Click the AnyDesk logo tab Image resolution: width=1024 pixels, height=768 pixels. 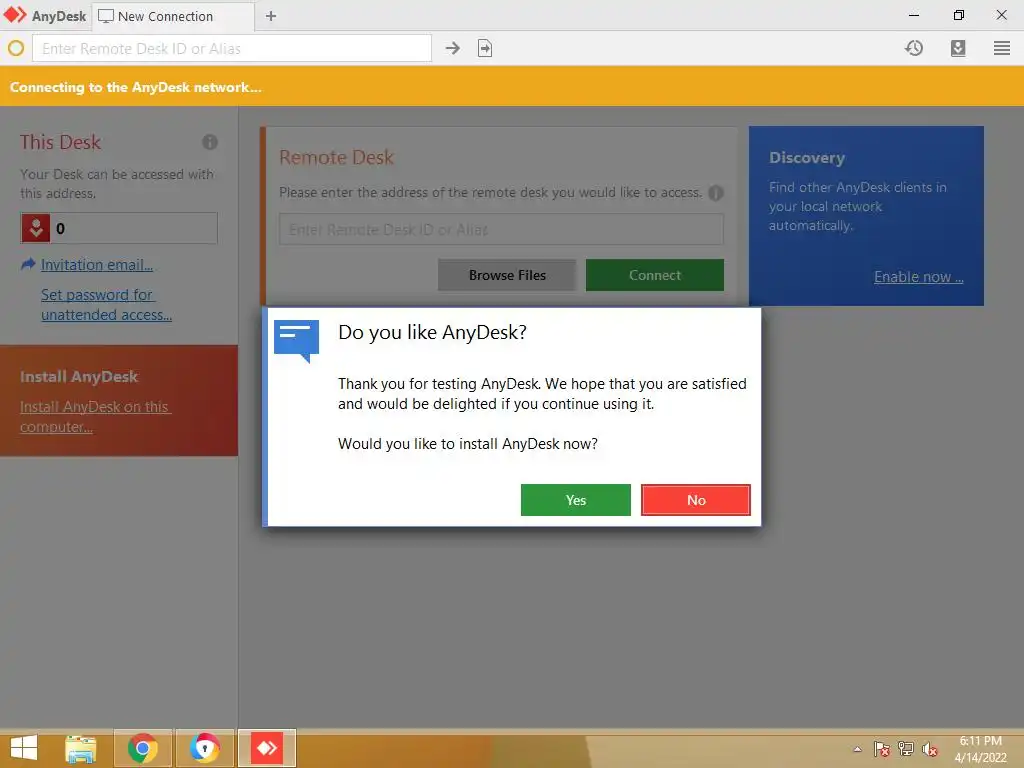pos(45,16)
